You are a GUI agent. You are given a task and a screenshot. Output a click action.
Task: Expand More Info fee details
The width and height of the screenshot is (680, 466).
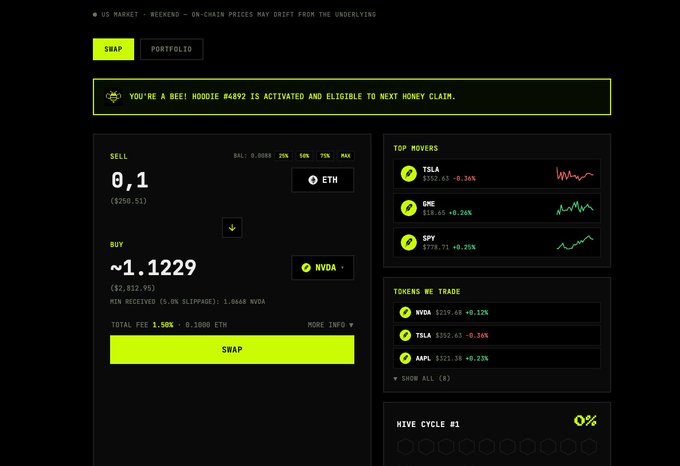coord(330,325)
